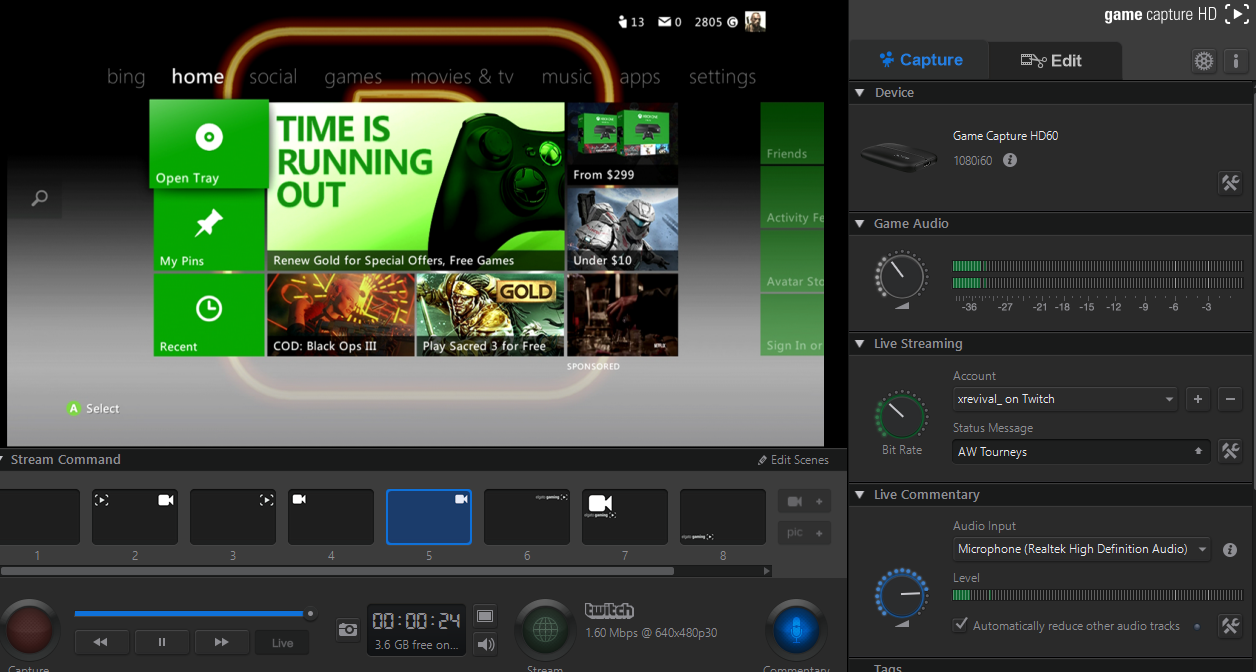Toggle blue microphone Commentary button
Screen dimensions: 1256x672
pos(796,630)
